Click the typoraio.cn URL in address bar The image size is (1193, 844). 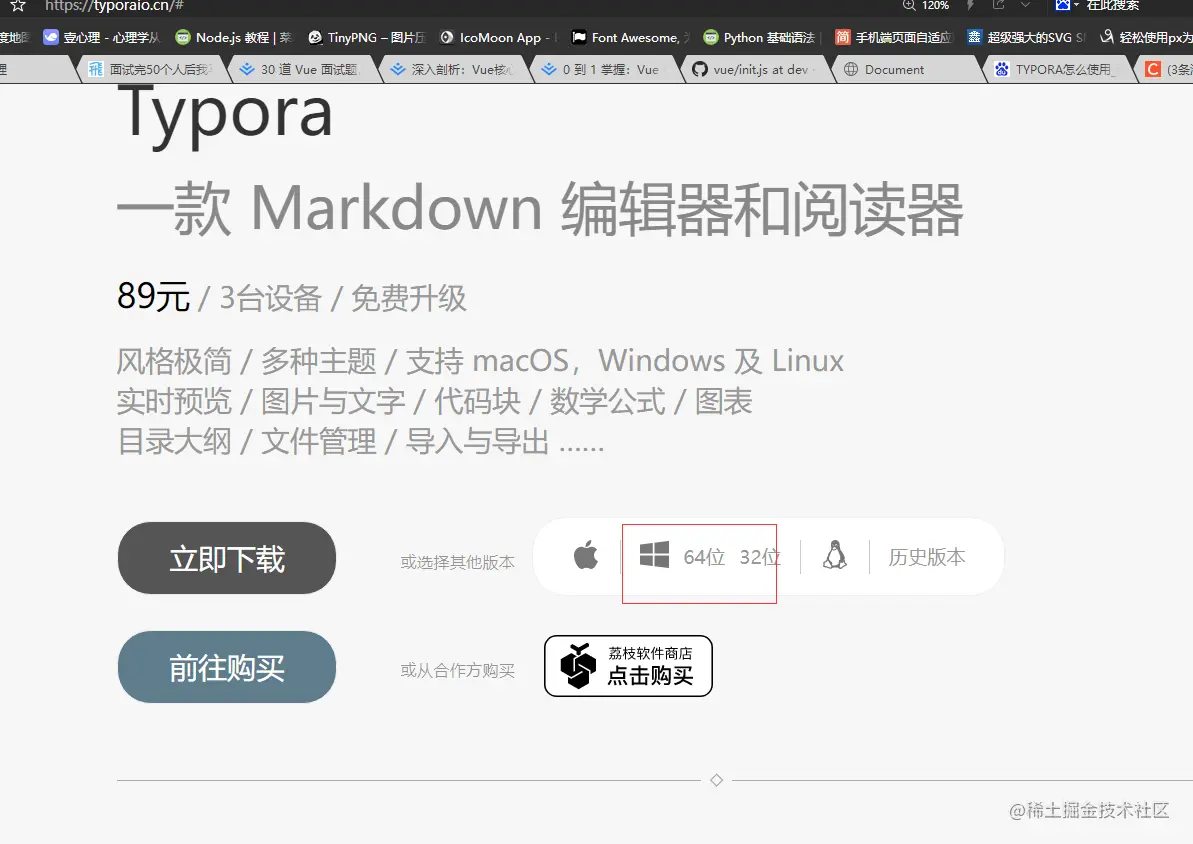click(114, 5)
